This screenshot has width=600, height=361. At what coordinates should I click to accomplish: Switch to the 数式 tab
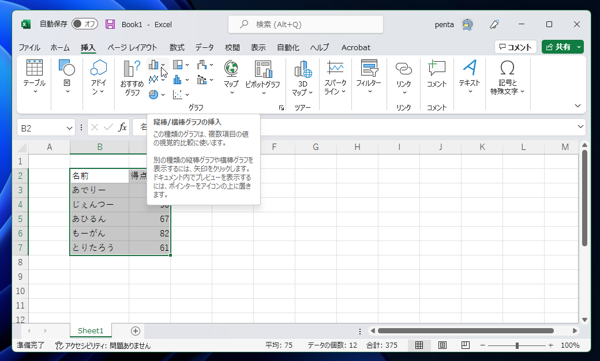177,47
